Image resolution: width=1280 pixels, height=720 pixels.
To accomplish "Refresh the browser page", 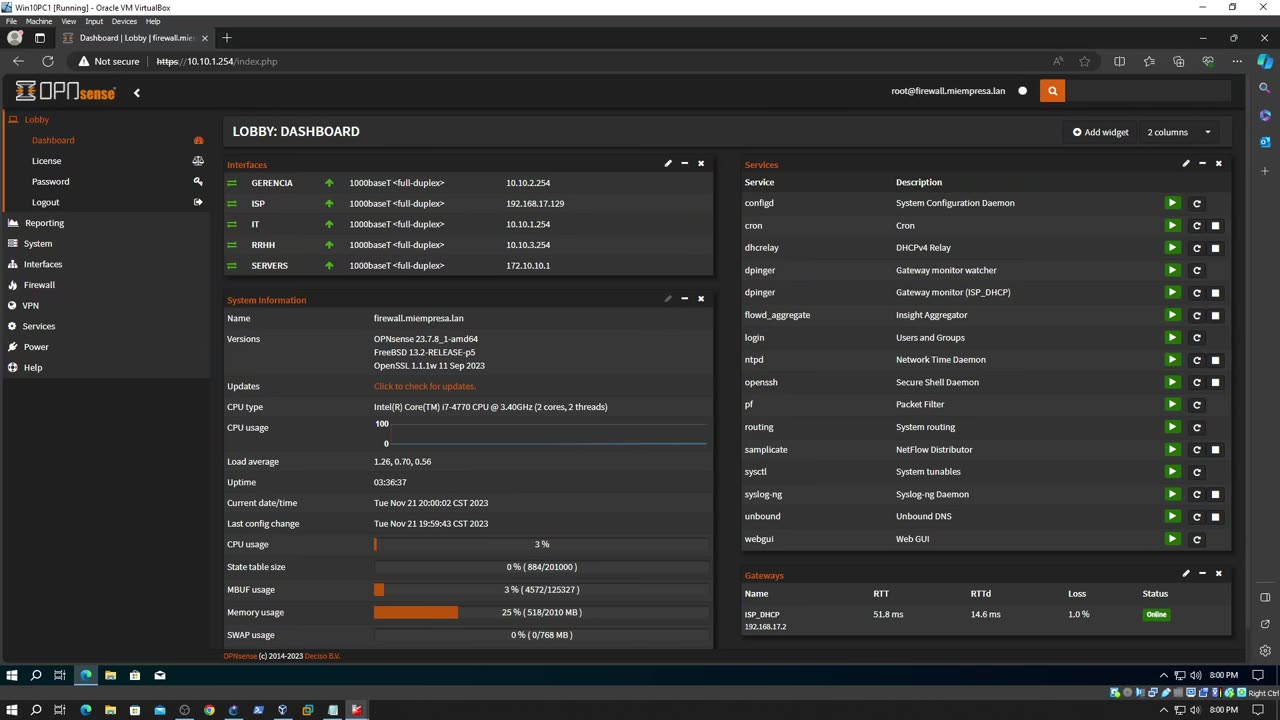I will (47, 61).
